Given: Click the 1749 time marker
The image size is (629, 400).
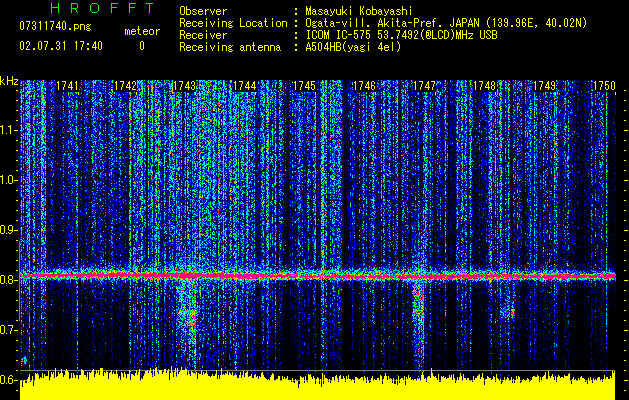Looking at the screenshot, I should click(x=545, y=86).
